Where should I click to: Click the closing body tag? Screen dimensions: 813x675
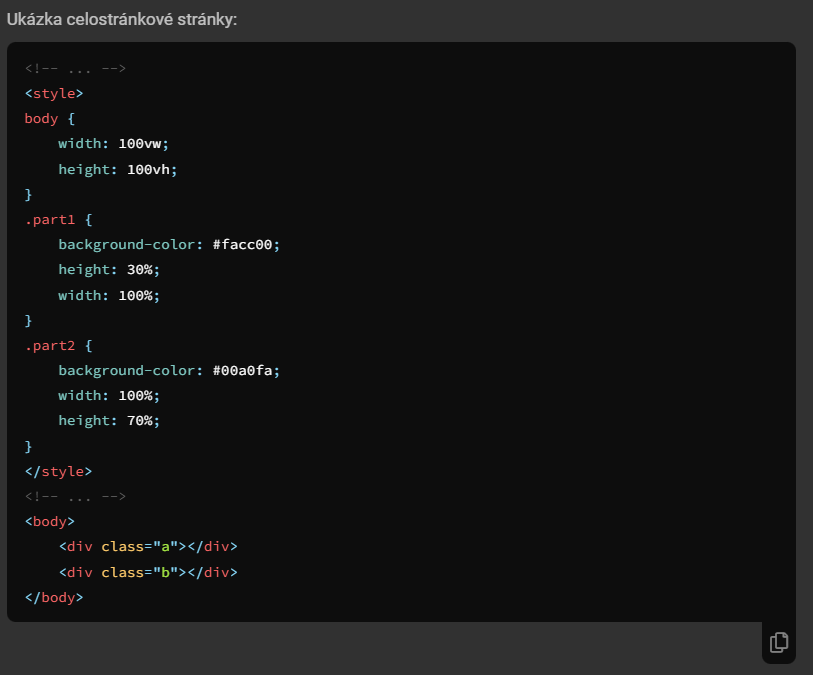point(54,597)
